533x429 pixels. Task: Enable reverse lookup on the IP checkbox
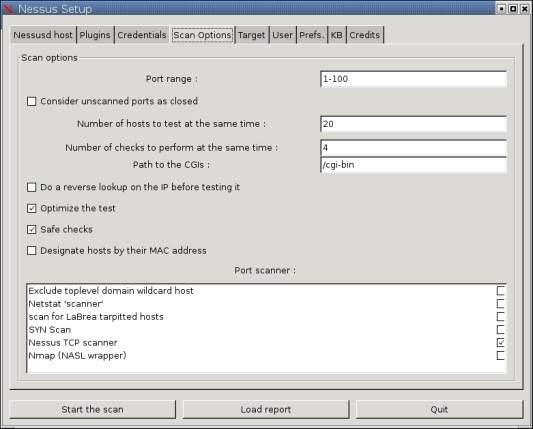[32, 187]
